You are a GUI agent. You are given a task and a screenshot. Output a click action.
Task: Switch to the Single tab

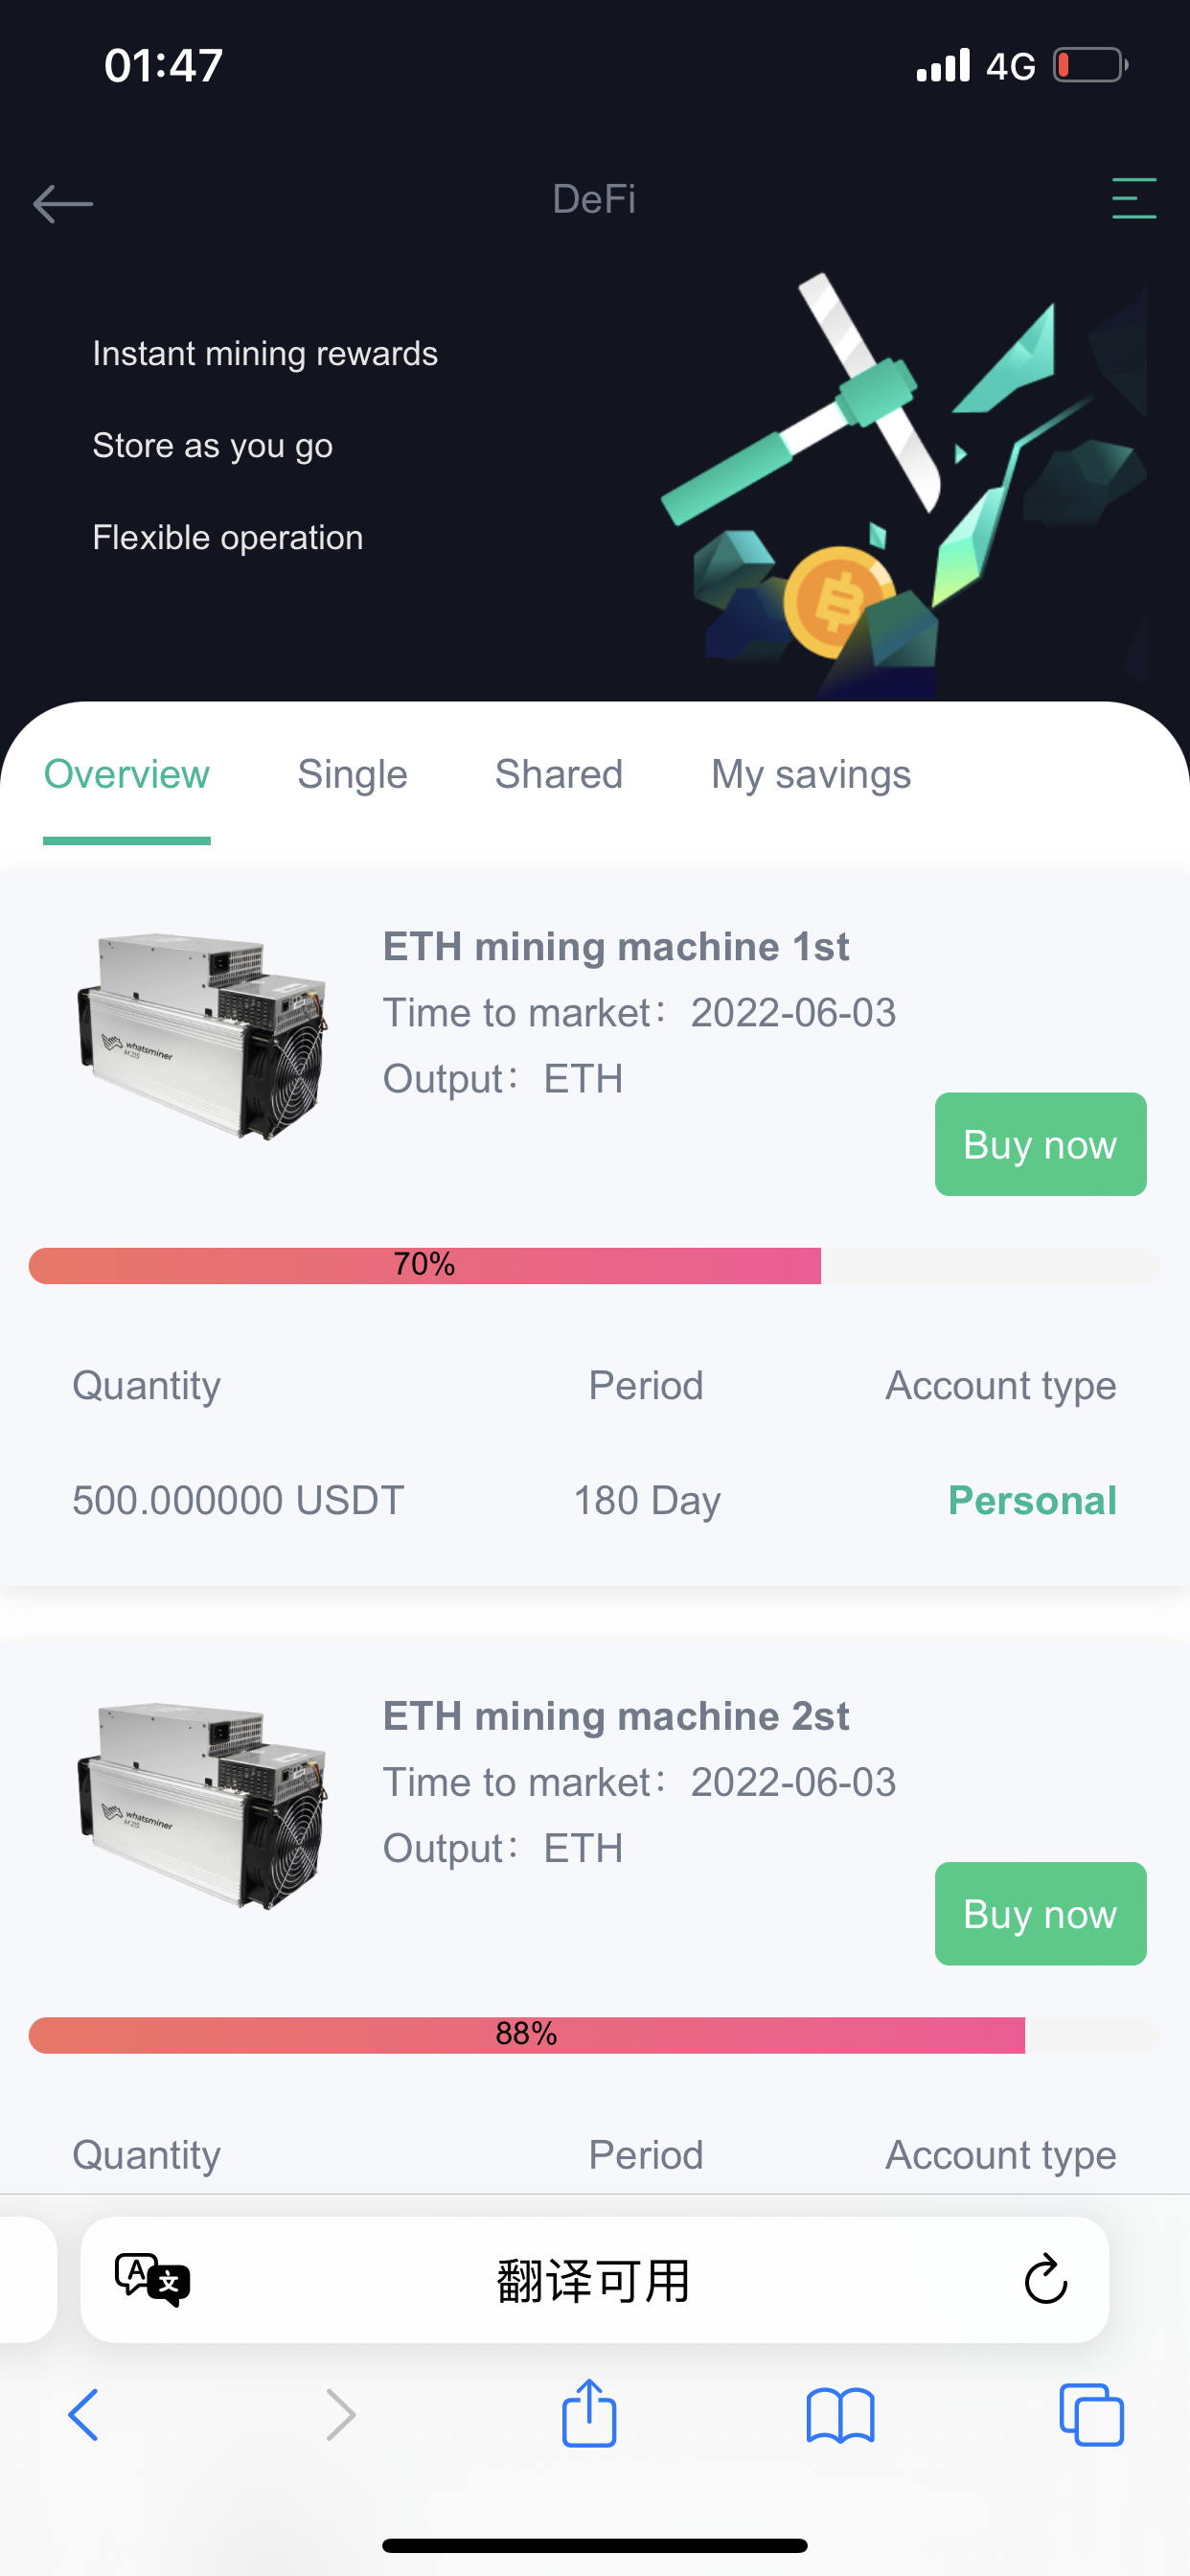352,775
